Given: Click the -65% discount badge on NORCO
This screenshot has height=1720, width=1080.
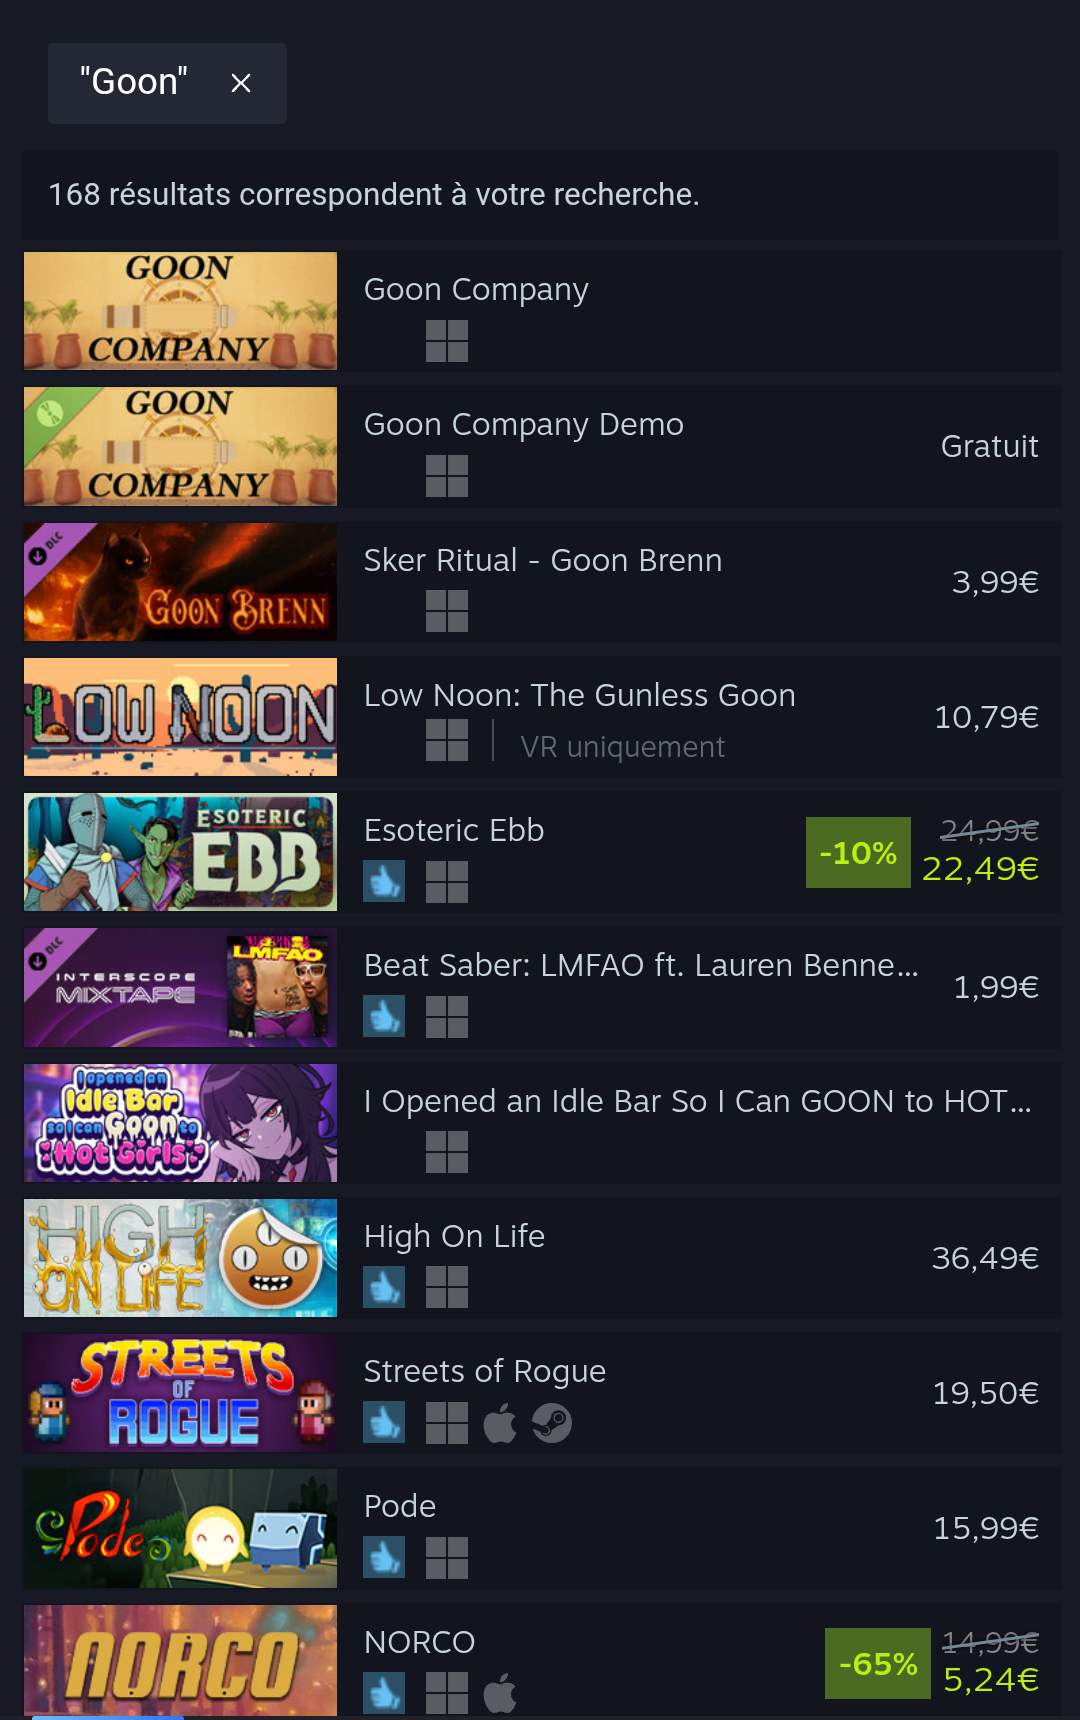Looking at the screenshot, I should [878, 1663].
